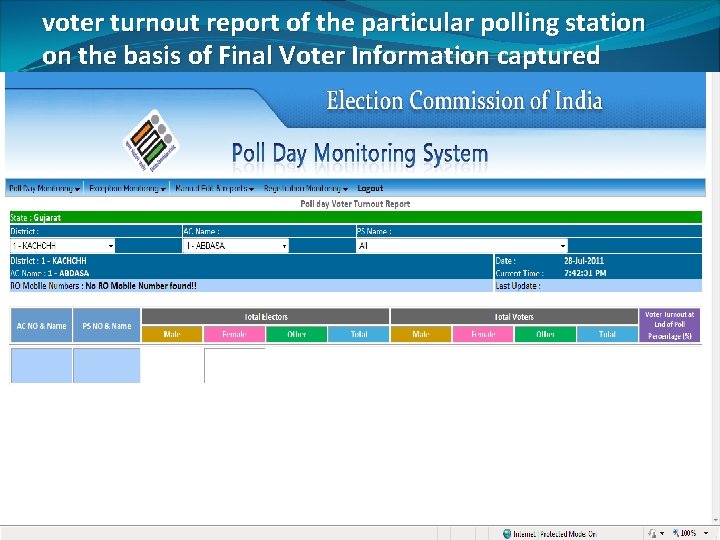Open the Poll Day Monitoring menu

point(45,188)
